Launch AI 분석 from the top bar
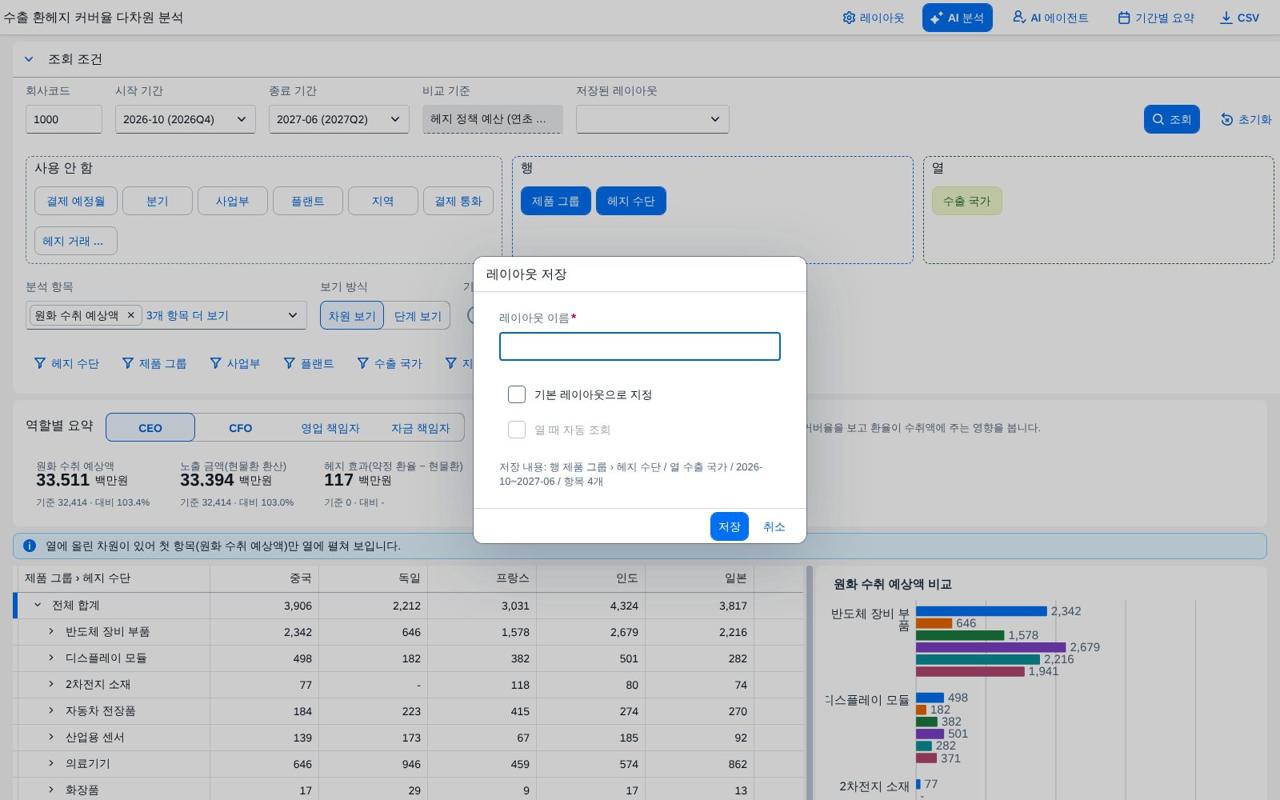 click(957, 18)
